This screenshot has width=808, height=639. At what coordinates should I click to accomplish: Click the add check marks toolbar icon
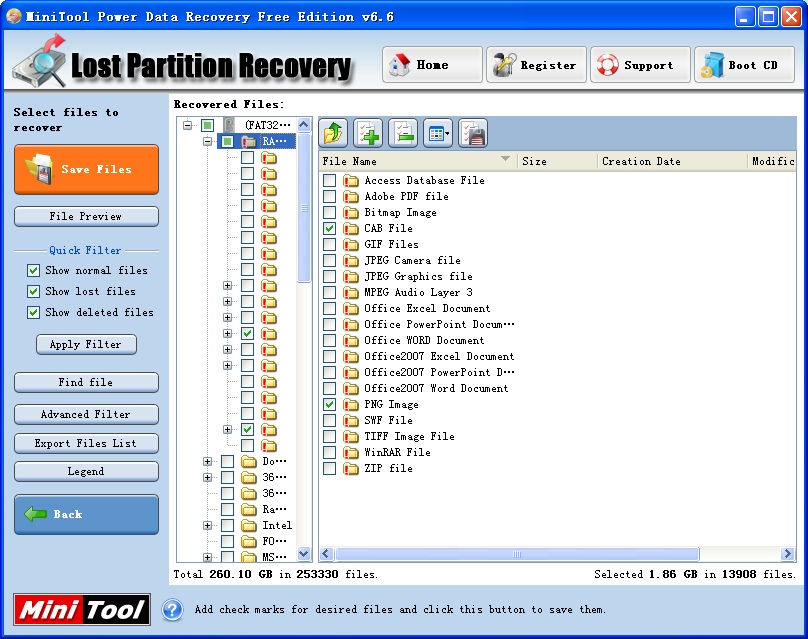[x=368, y=133]
